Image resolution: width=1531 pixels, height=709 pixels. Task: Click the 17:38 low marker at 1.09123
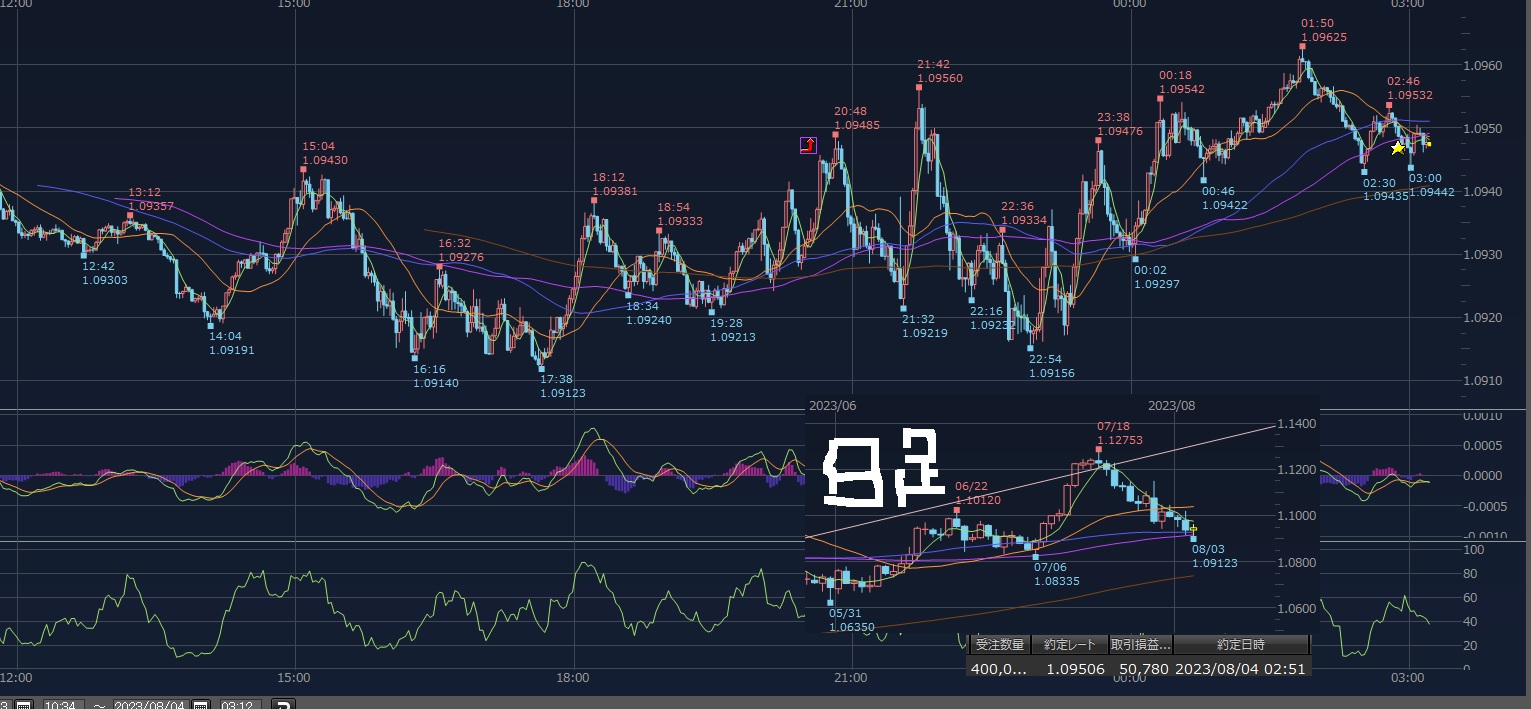pos(542,368)
